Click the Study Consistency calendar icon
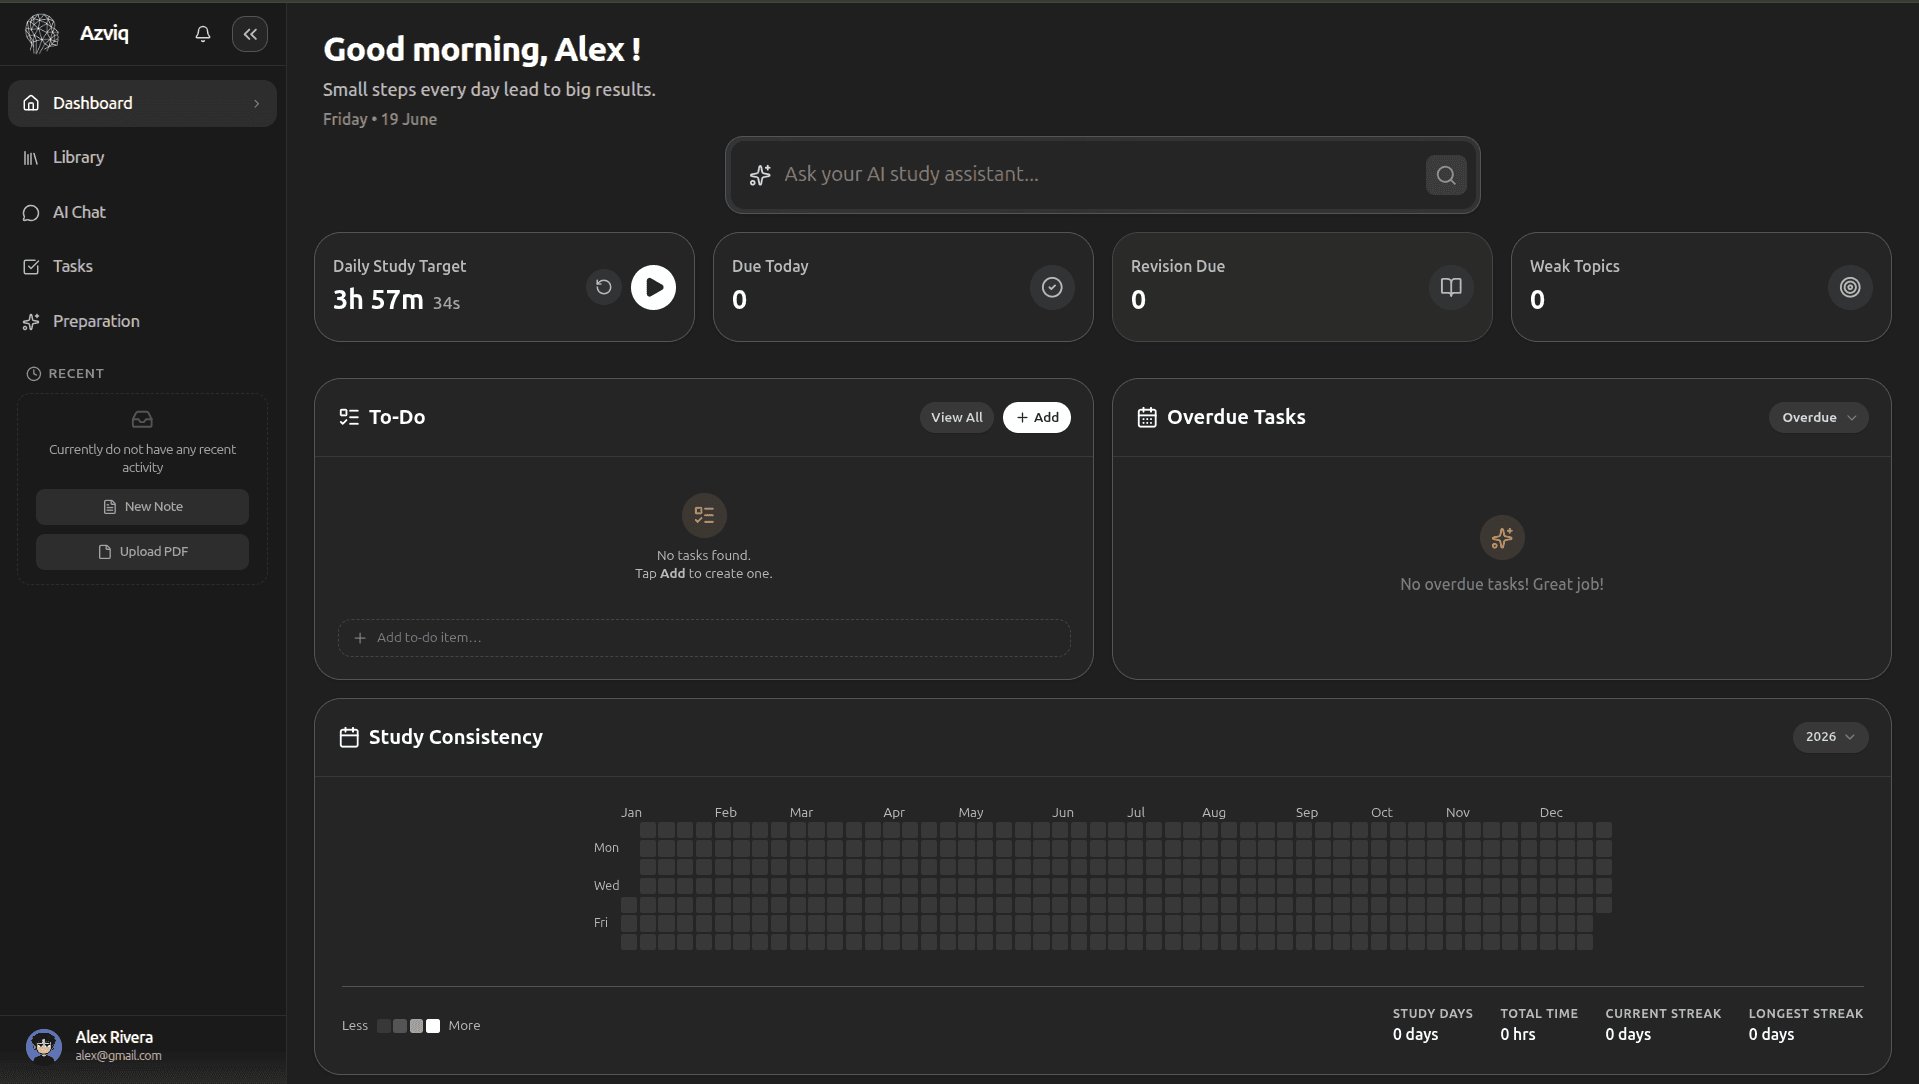The height and width of the screenshot is (1084, 1919). (x=349, y=737)
